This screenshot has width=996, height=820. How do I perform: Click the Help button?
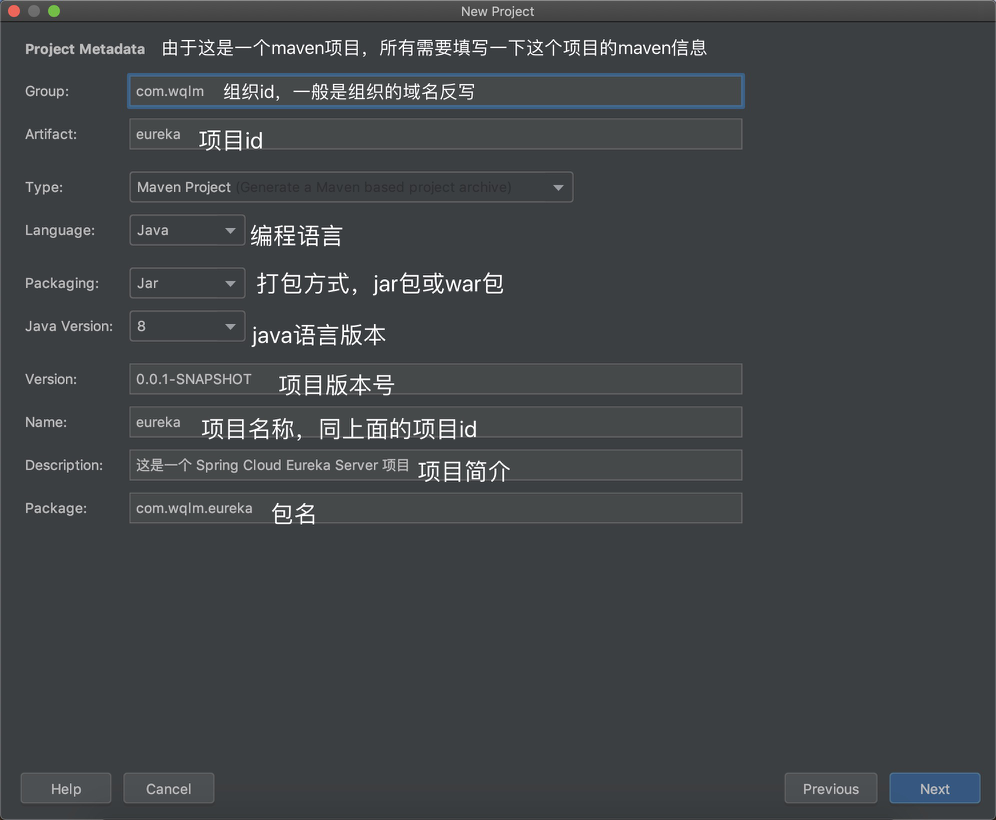(x=66, y=788)
